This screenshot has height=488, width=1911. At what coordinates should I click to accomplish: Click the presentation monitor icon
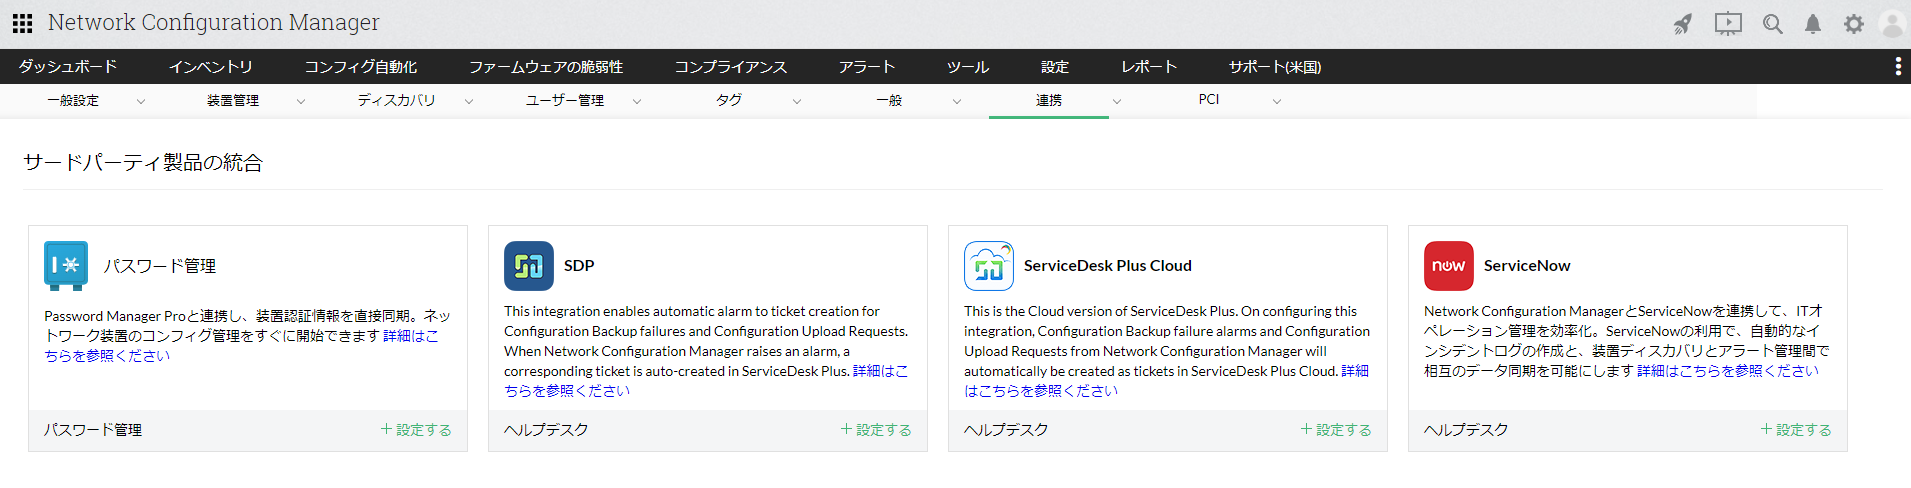coord(1728,24)
